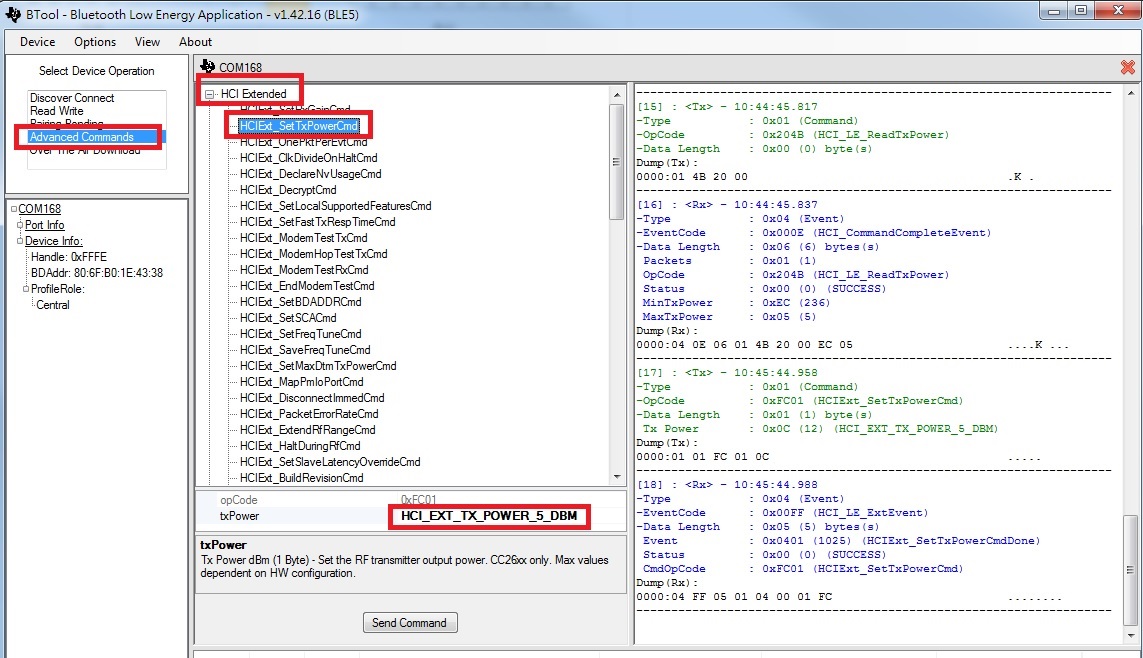The image size is (1143, 658).
Task: Click BDAddr: 80:6F:B0:1E:43:38 entry
Action: tap(97, 273)
